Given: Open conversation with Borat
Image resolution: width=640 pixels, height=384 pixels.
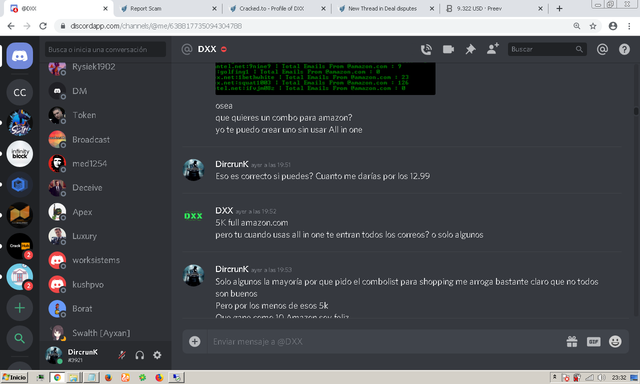Looking at the screenshot, I should (x=105, y=309).
